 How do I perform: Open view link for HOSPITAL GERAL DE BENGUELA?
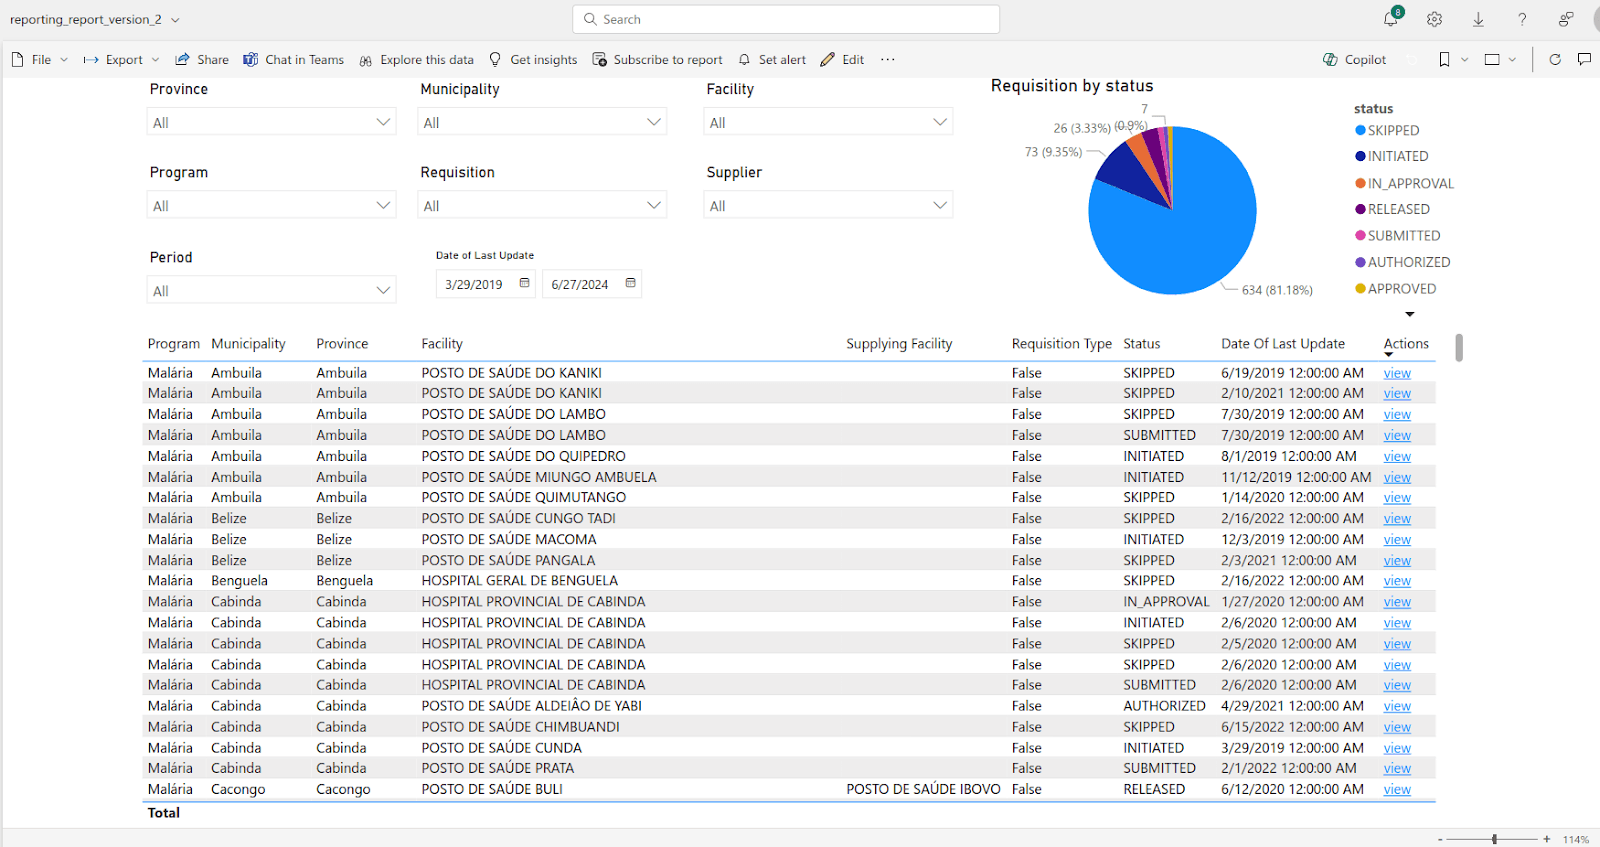[1397, 581]
